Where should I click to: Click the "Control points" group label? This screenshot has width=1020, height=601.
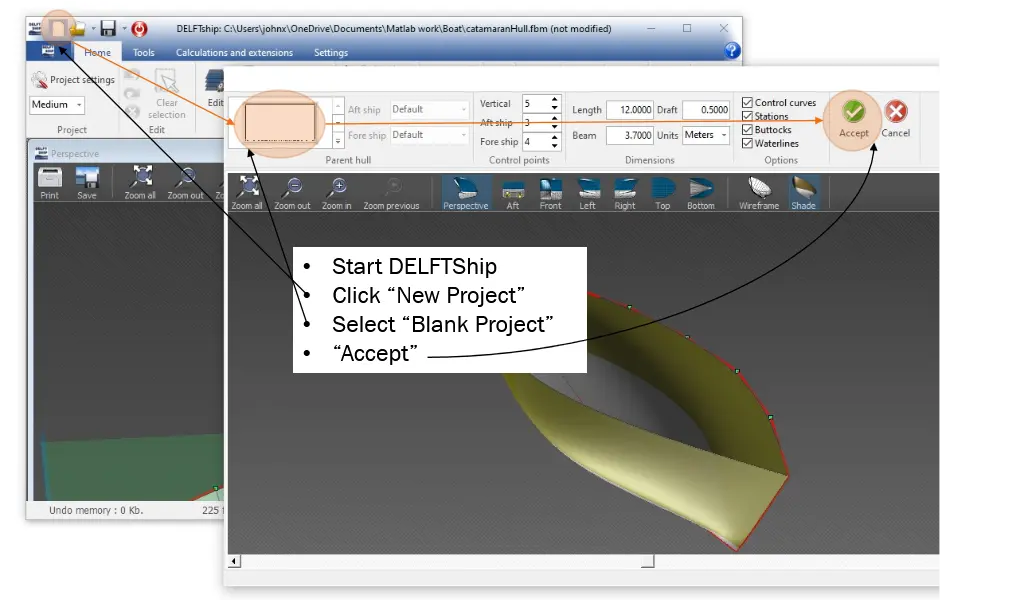click(x=519, y=160)
